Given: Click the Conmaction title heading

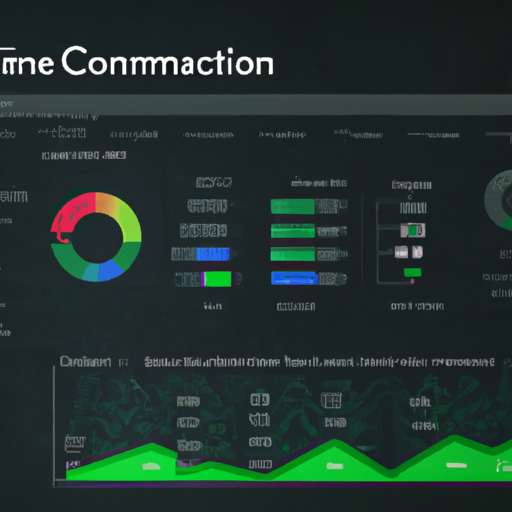Looking at the screenshot, I should click(x=168, y=62).
